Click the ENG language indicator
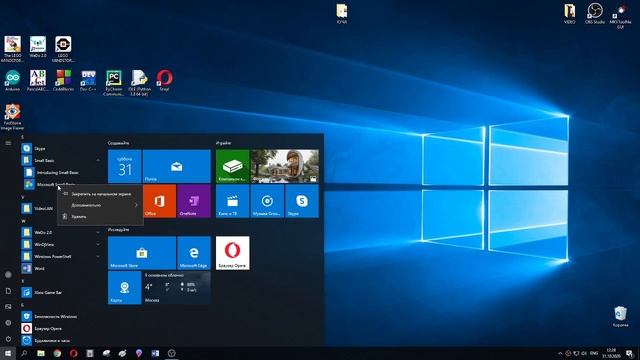The height and width of the screenshot is (360, 640). (594, 353)
